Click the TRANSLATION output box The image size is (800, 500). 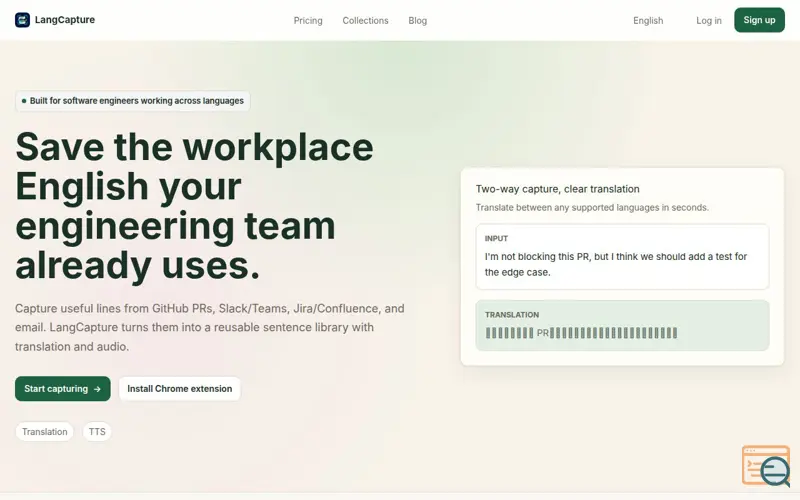click(x=622, y=326)
